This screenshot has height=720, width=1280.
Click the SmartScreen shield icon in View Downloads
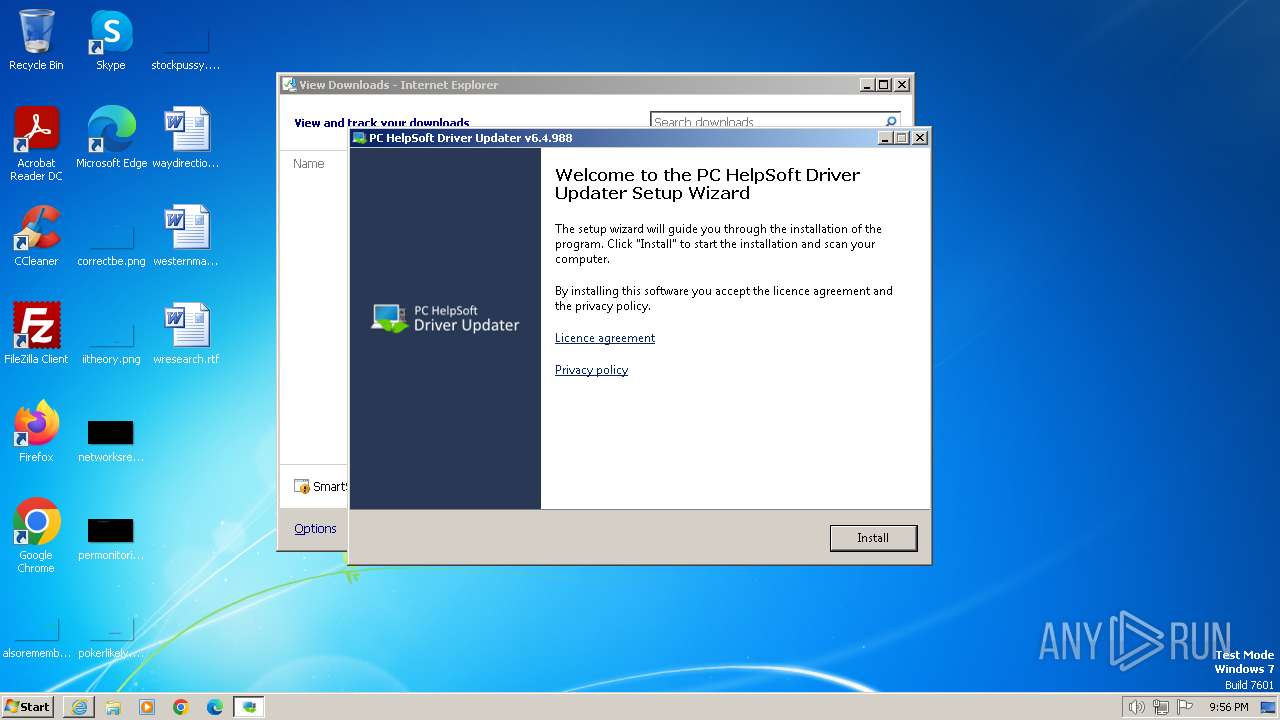pos(302,487)
